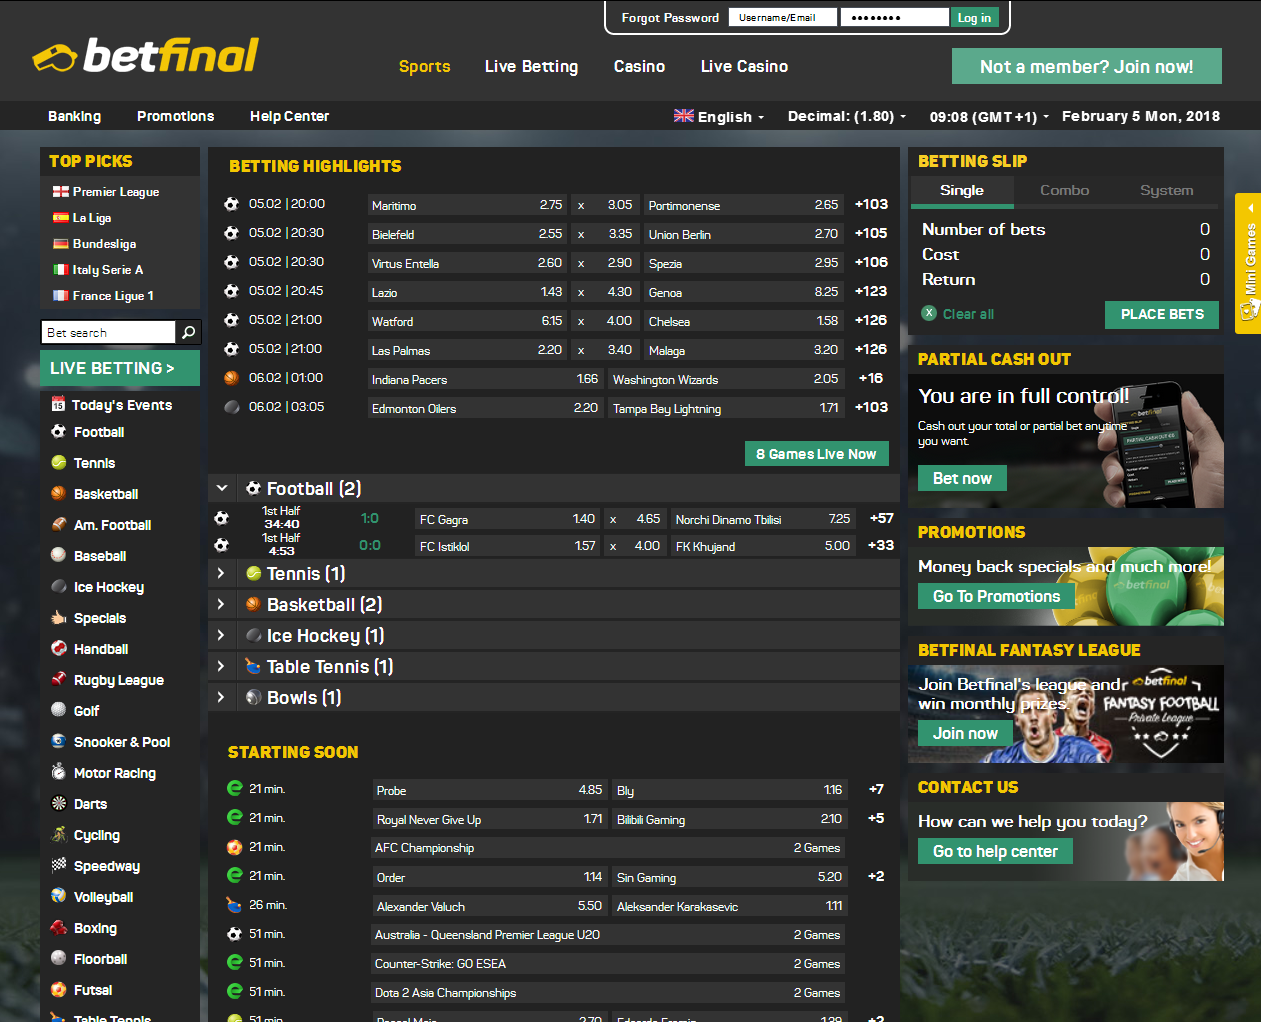1261x1022 pixels.
Task: Click the Bet now button
Action: click(962, 478)
